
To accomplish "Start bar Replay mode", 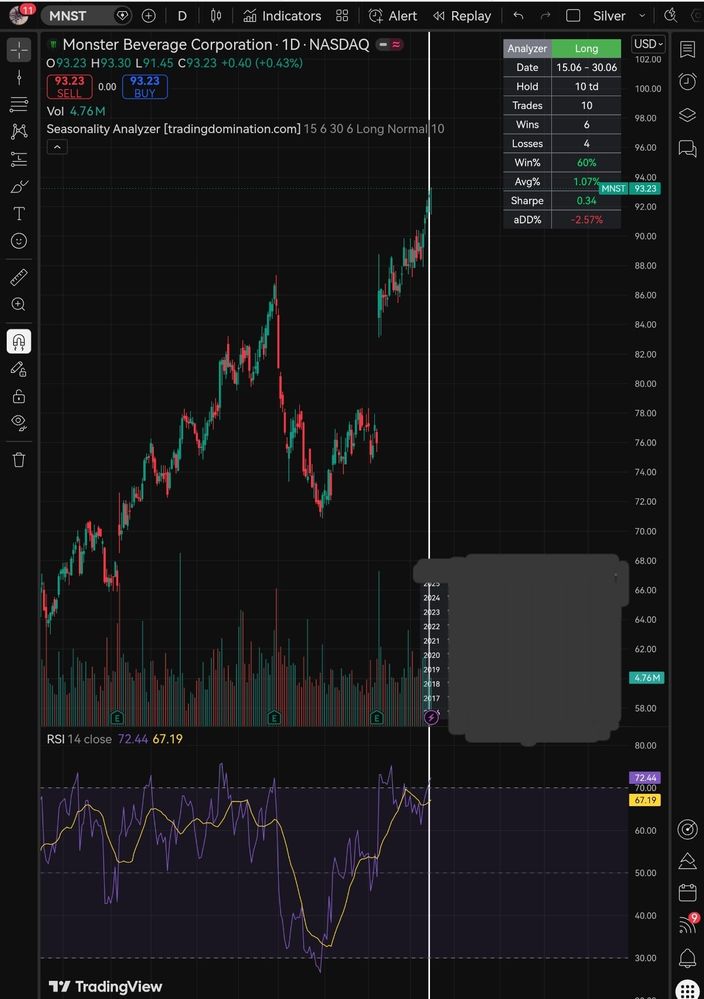I will 462,16.
